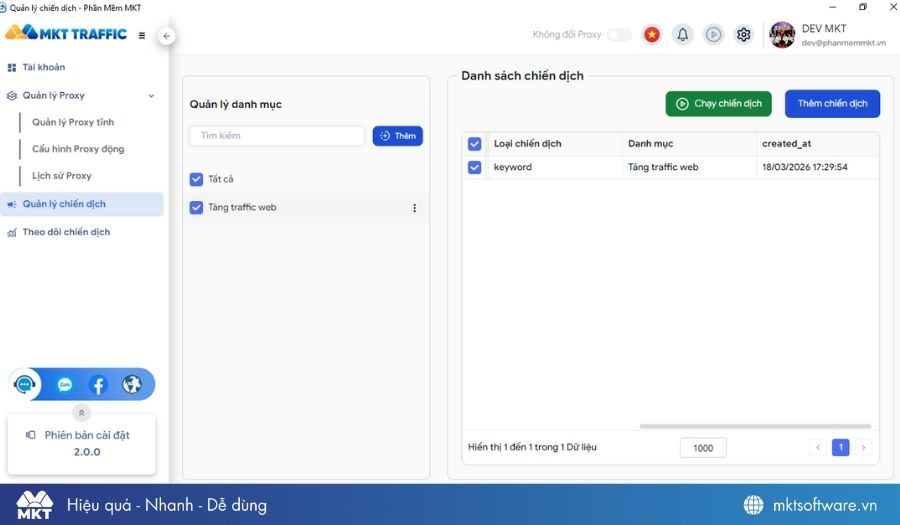Open the Zalo chat icon
This screenshot has height=525, width=900.
pyautogui.click(x=65, y=384)
